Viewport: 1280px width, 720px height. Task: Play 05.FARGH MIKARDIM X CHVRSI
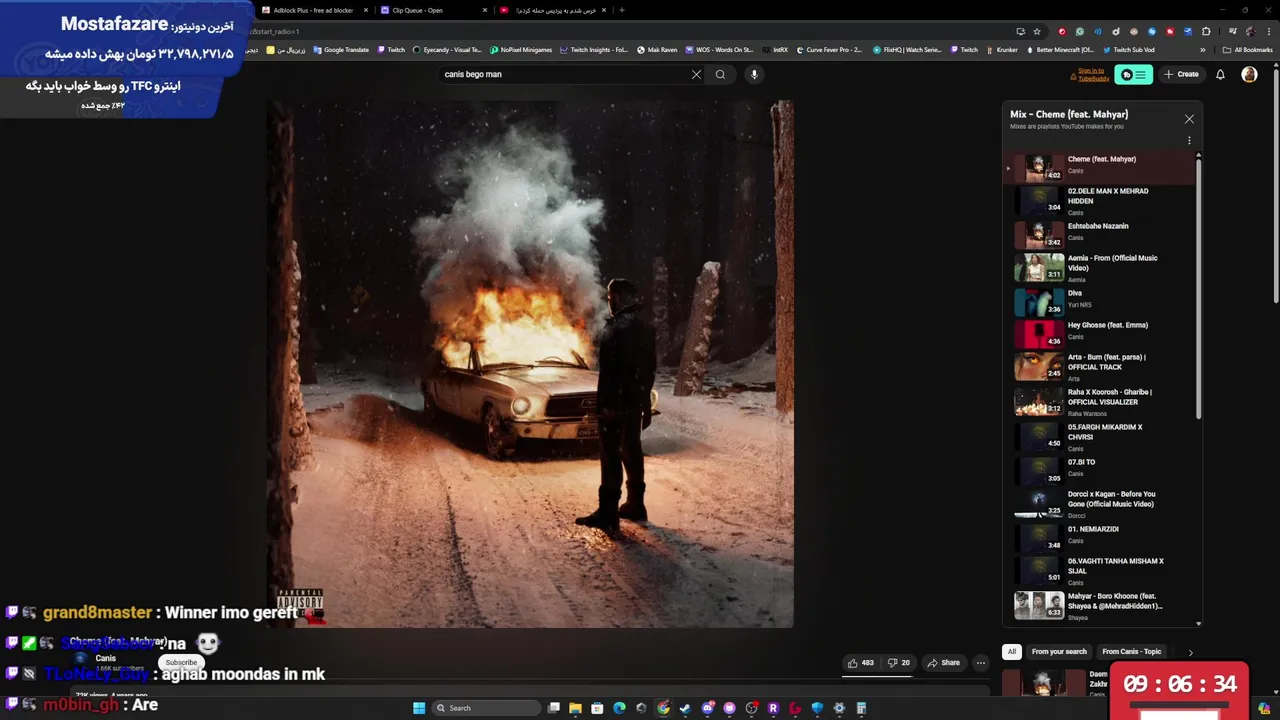tap(1100, 437)
